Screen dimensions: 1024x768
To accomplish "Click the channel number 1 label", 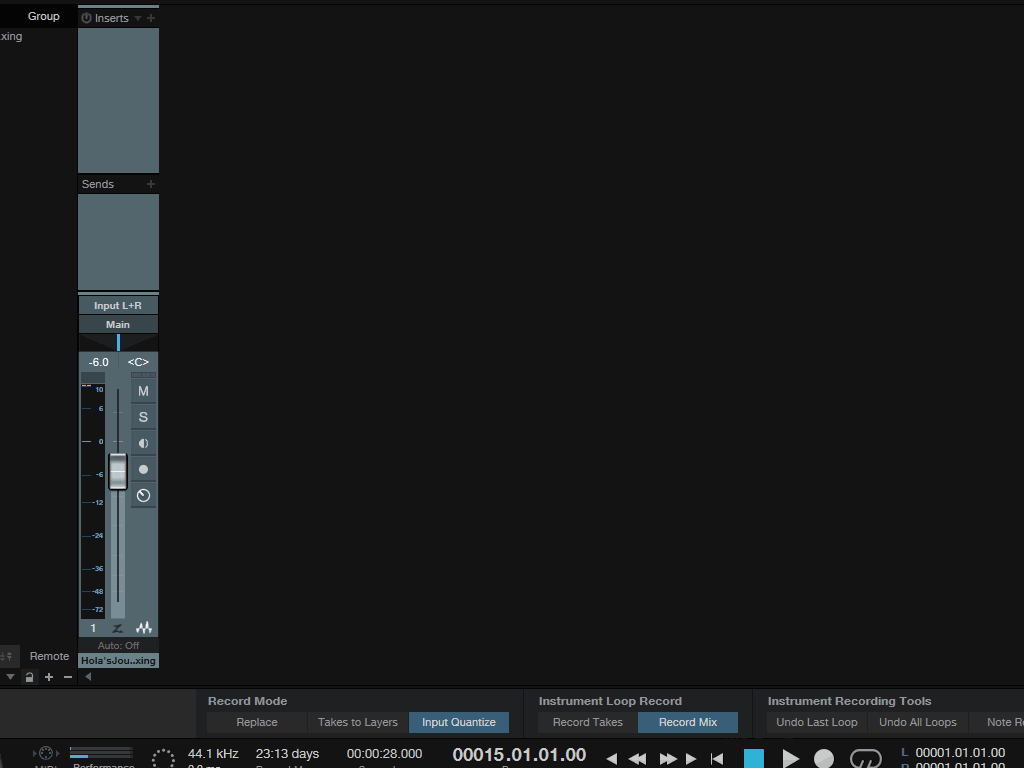I will click(93, 628).
